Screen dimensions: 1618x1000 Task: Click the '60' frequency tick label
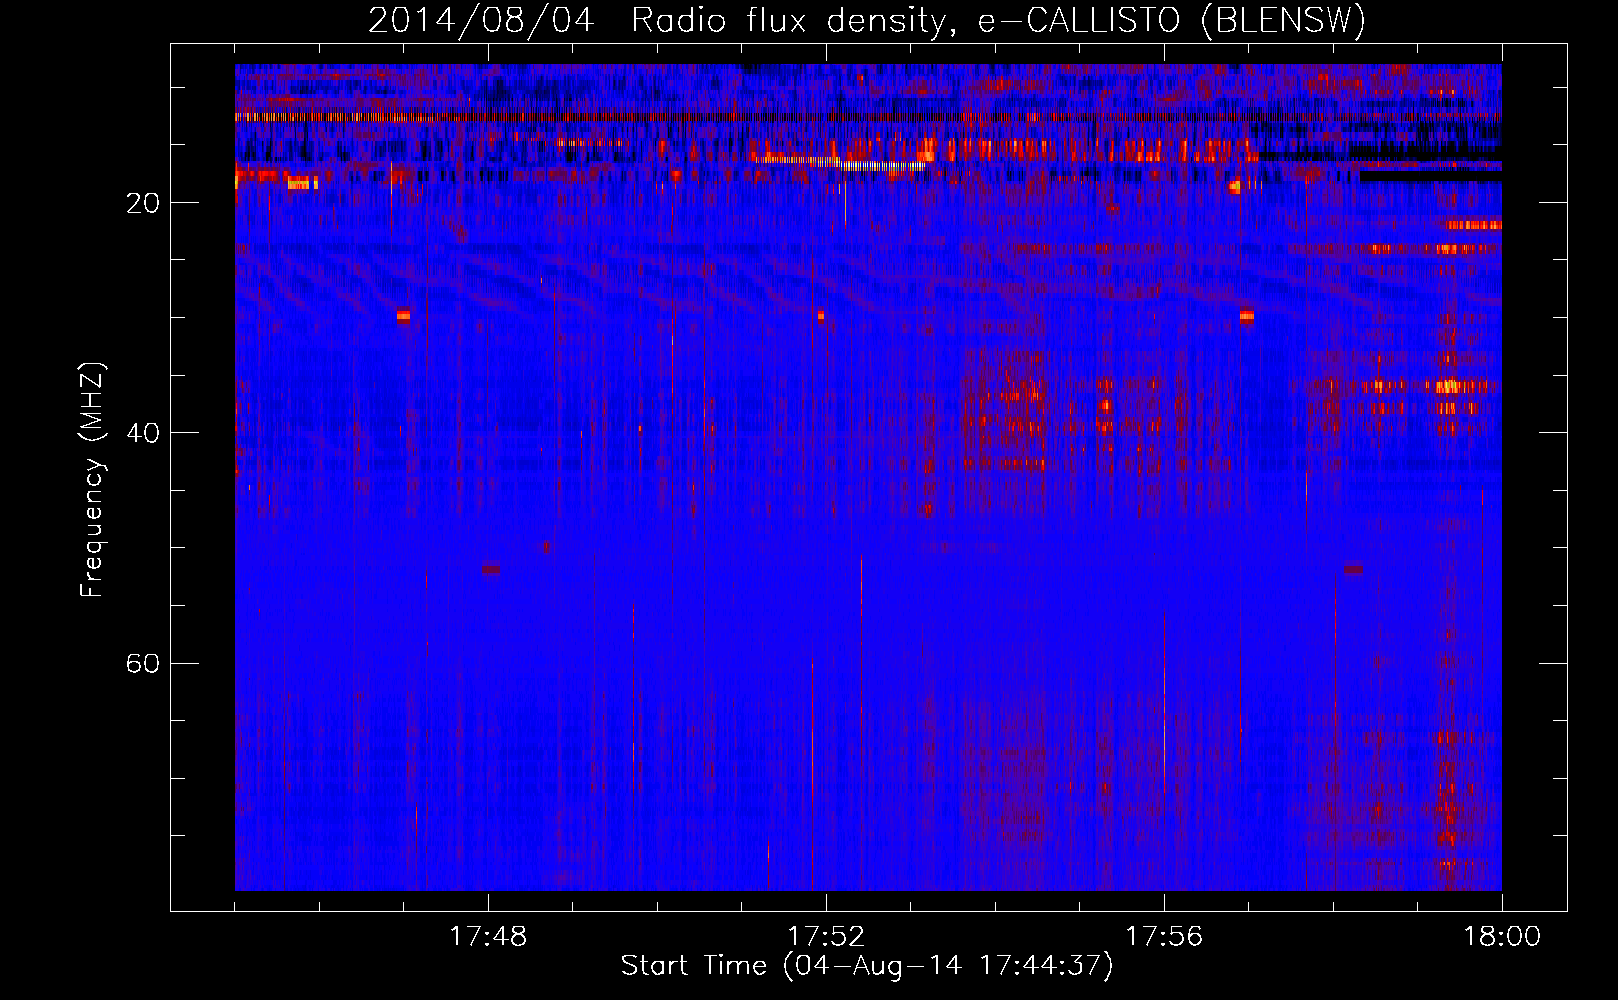click(143, 664)
